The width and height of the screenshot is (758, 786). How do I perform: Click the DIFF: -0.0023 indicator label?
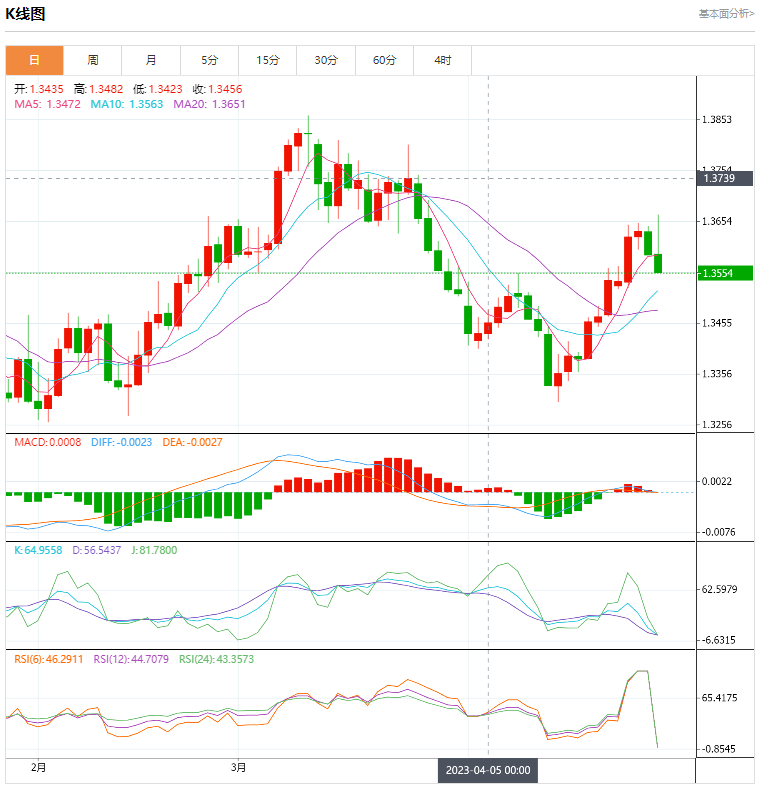click(121, 442)
